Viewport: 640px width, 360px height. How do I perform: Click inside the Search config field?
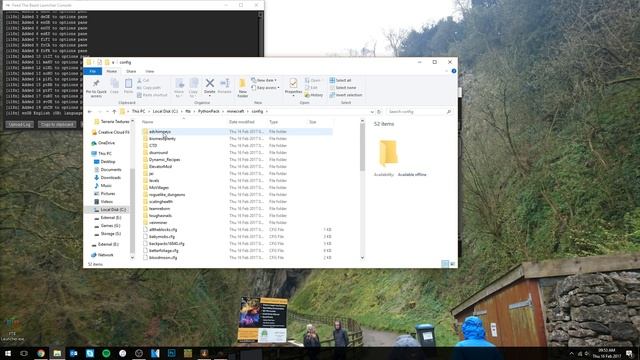point(420,111)
